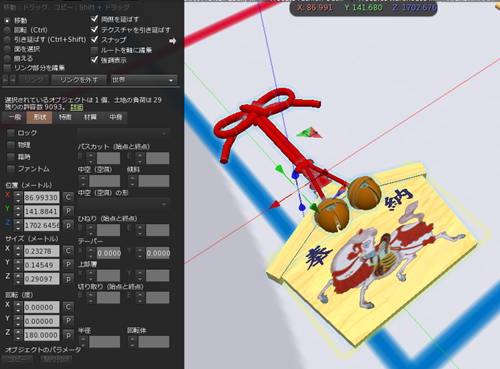
Task: Click the size Y input field
Action: point(42,265)
